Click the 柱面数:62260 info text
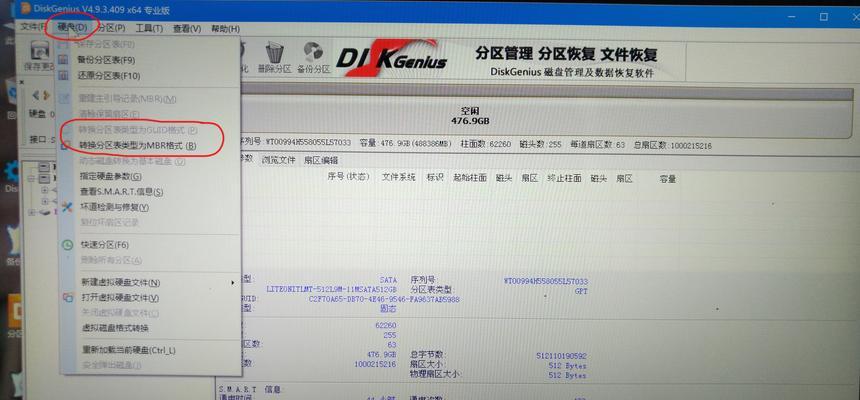860x400 pixels. coord(485,144)
